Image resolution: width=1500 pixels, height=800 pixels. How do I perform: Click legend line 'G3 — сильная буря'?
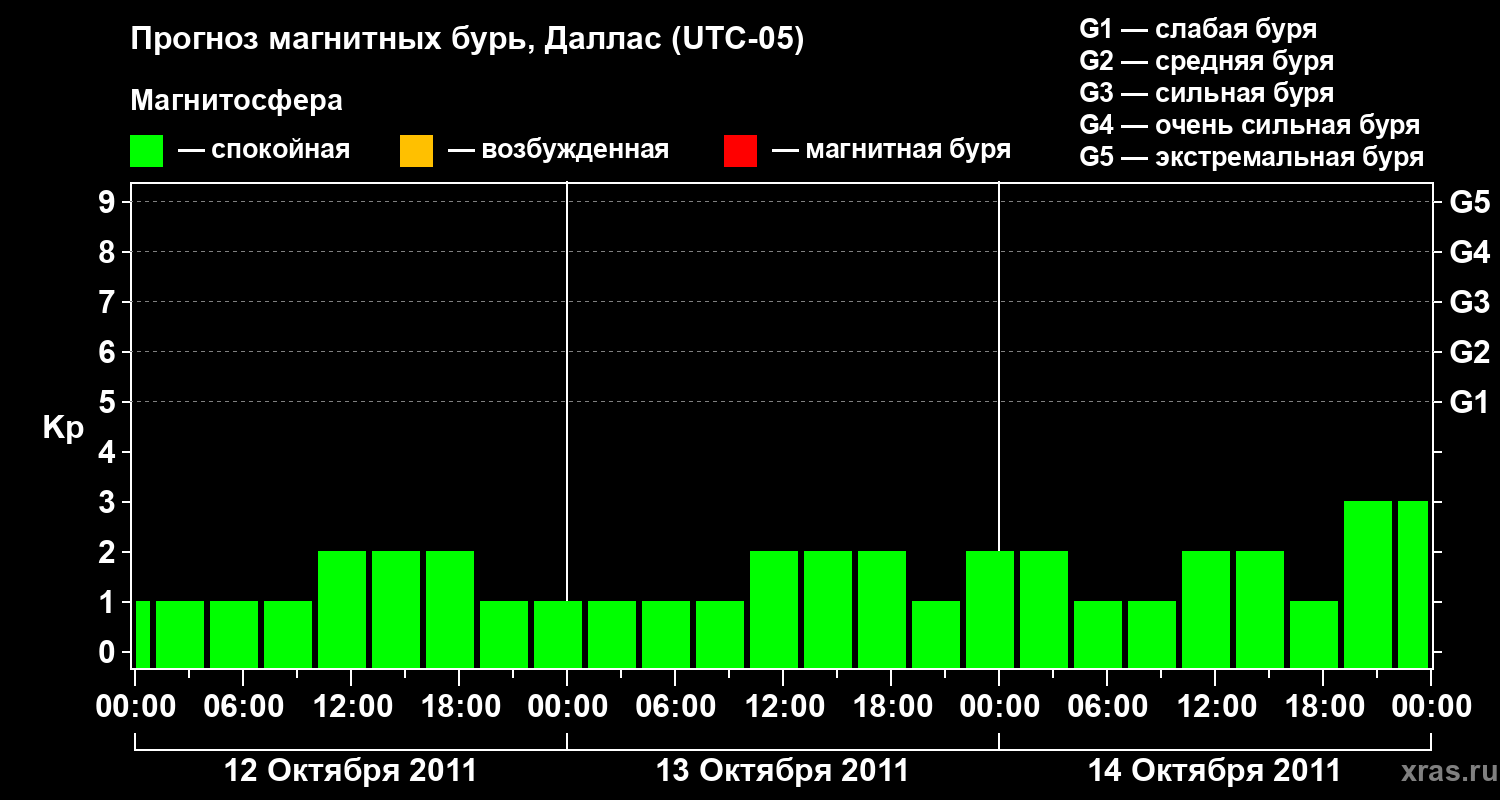pyautogui.click(x=1207, y=93)
